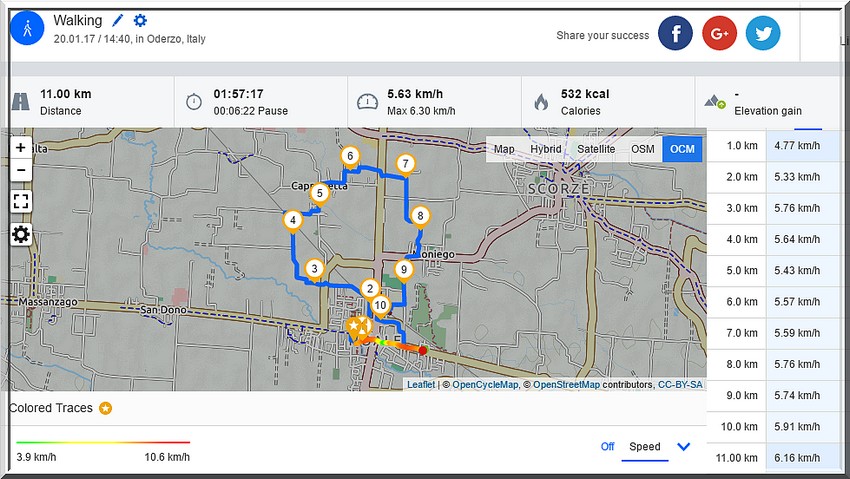
Task: Share on Facebook
Action: pyautogui.click(x=675, y=33)
